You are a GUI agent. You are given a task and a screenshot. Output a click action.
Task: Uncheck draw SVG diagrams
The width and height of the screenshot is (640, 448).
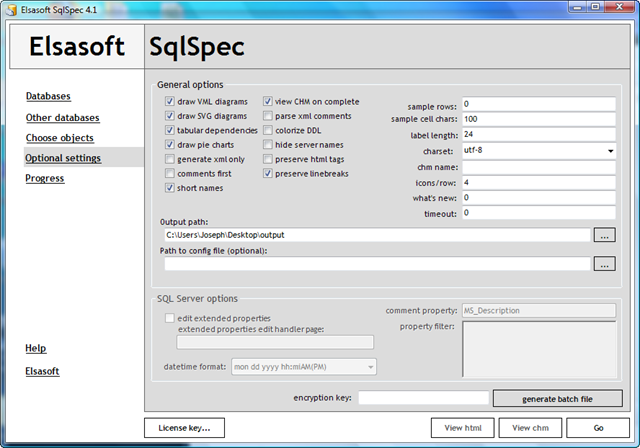tap(170, 116)
